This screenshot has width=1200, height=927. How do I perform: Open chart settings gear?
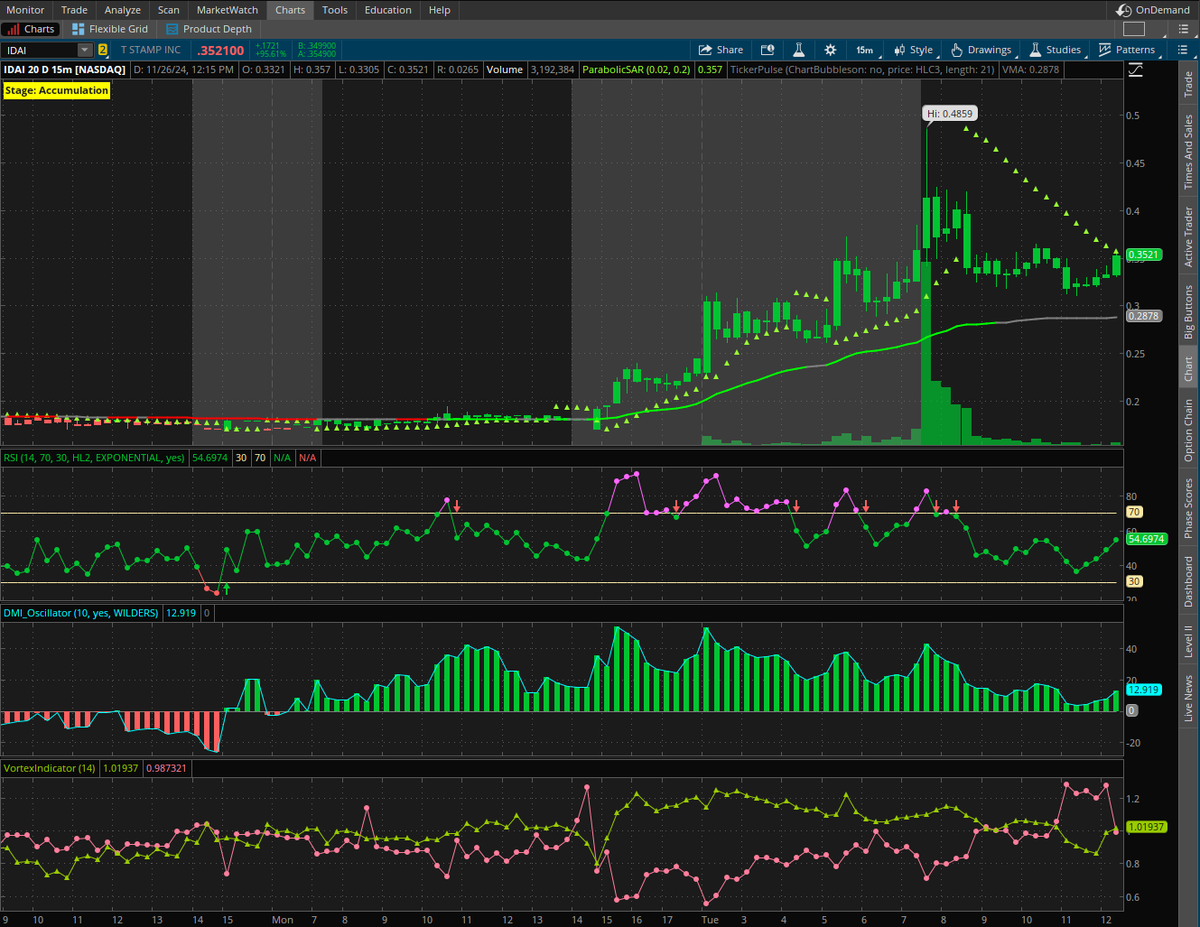point(830,50)
